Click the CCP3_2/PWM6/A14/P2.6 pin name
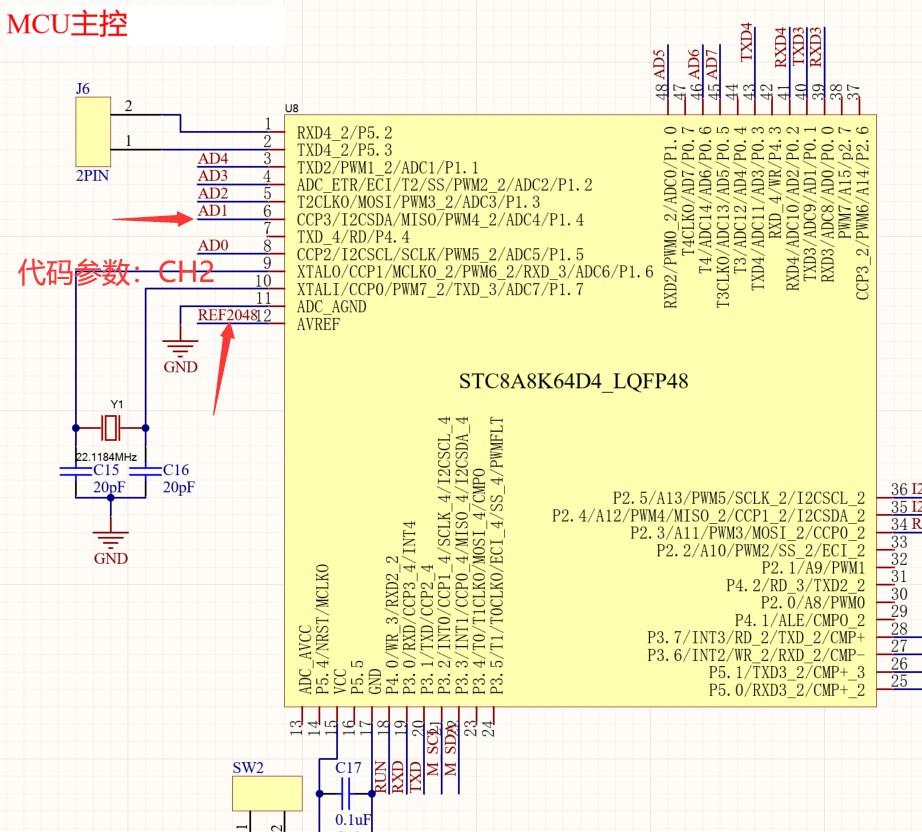Image resolution: width=922 pixels, height=832 pixels. click(x=863, y=213)
